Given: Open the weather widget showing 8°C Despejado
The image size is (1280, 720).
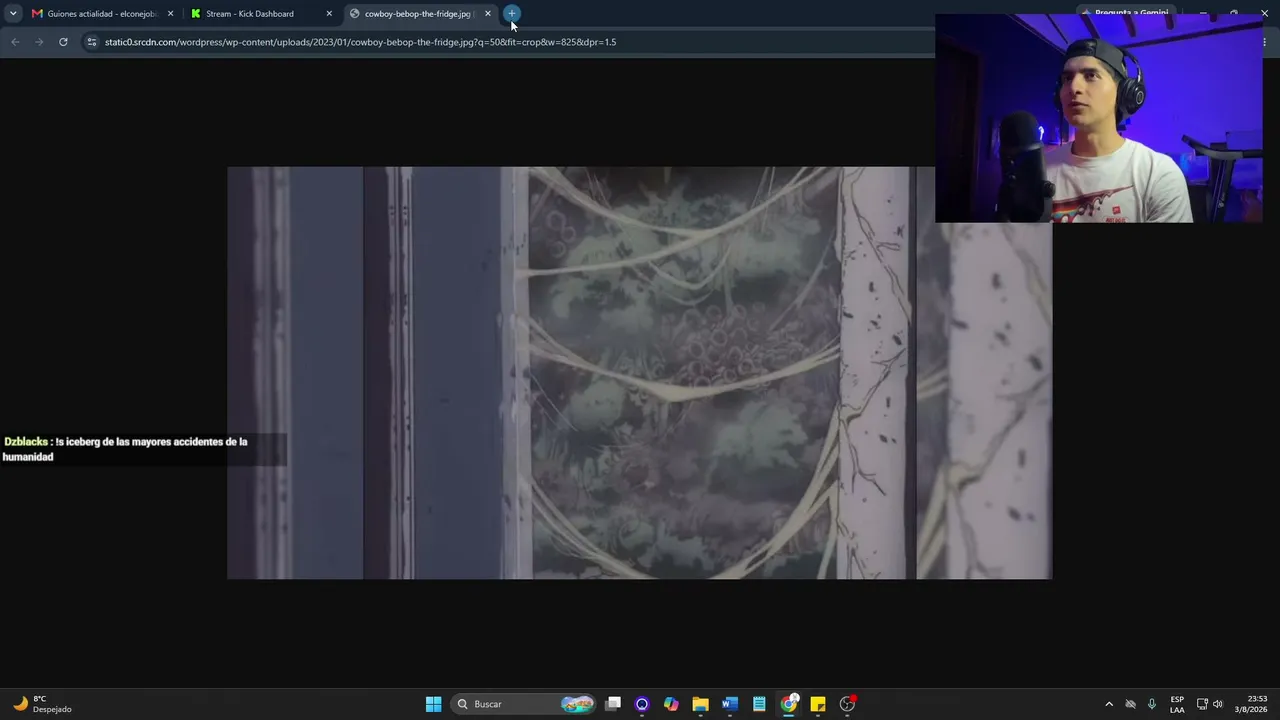Looking at the screenshot, I should click(42, 704).
